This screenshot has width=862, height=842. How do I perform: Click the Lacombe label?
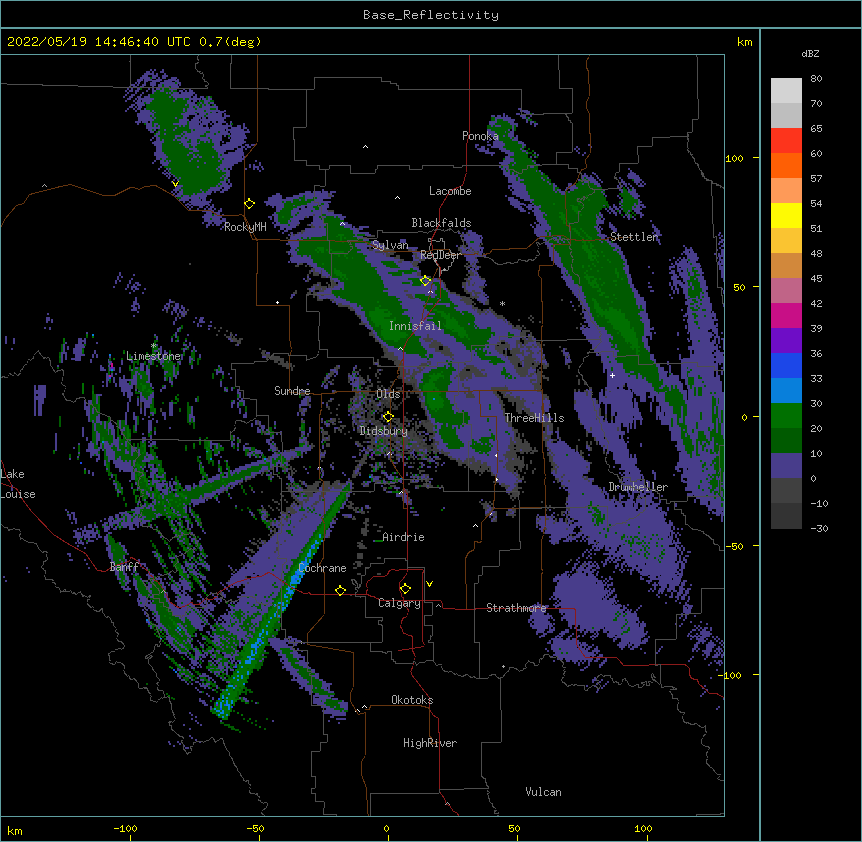pos(450,191)
